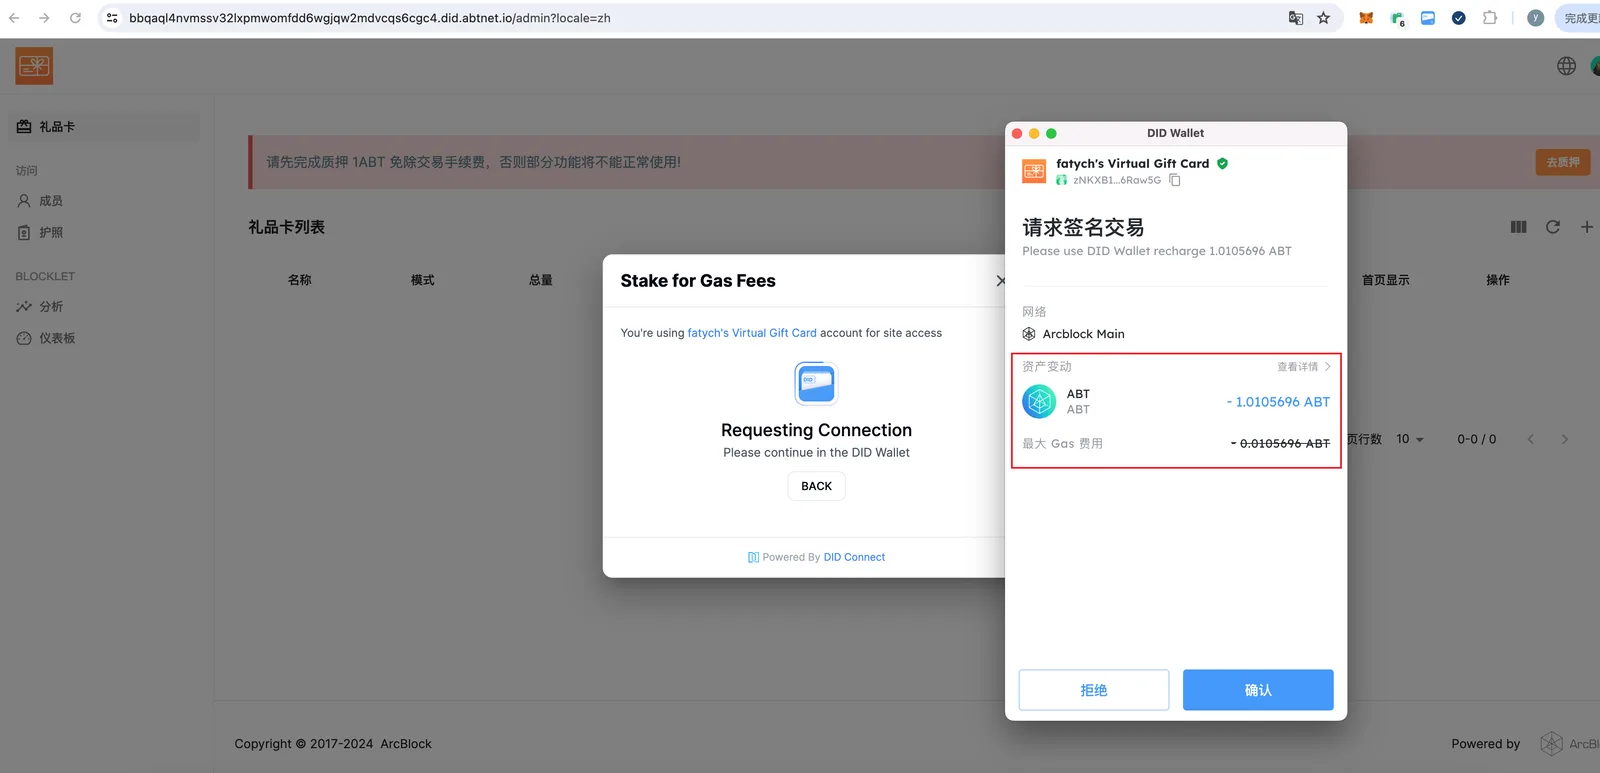The height and width of the screenshot is (773, 1600).
Task: Copy the wallet address zNKXB1...6Raw5G
Action: [x=1175, y=180]
